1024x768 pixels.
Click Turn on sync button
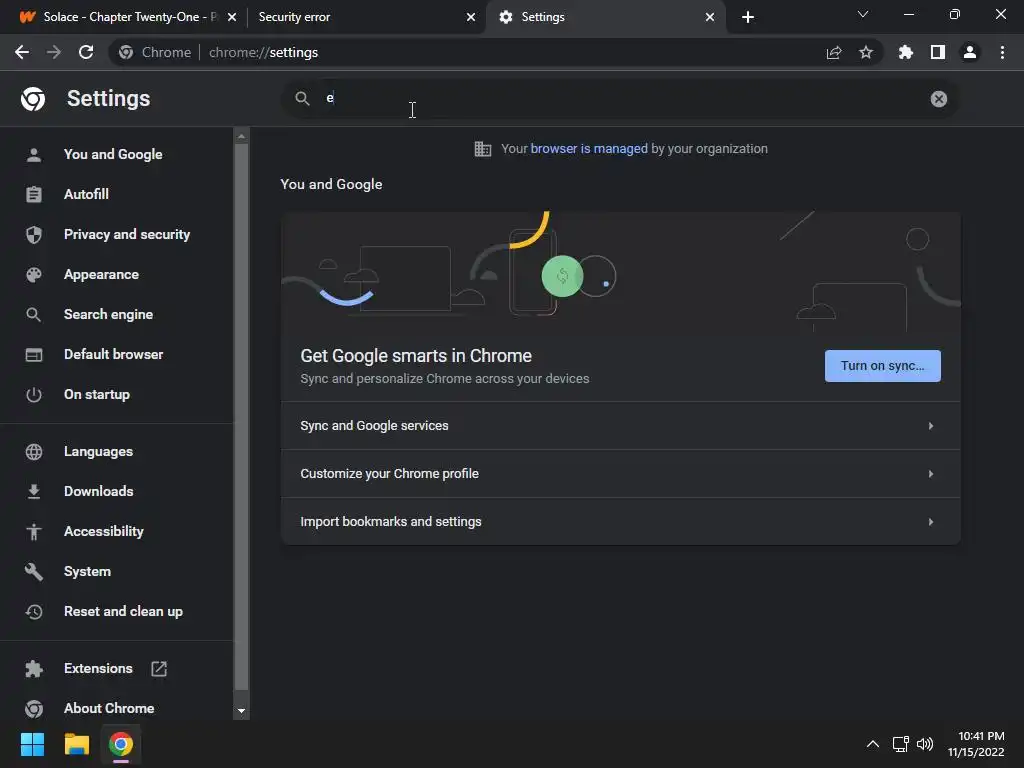click(x=882, y=366)
